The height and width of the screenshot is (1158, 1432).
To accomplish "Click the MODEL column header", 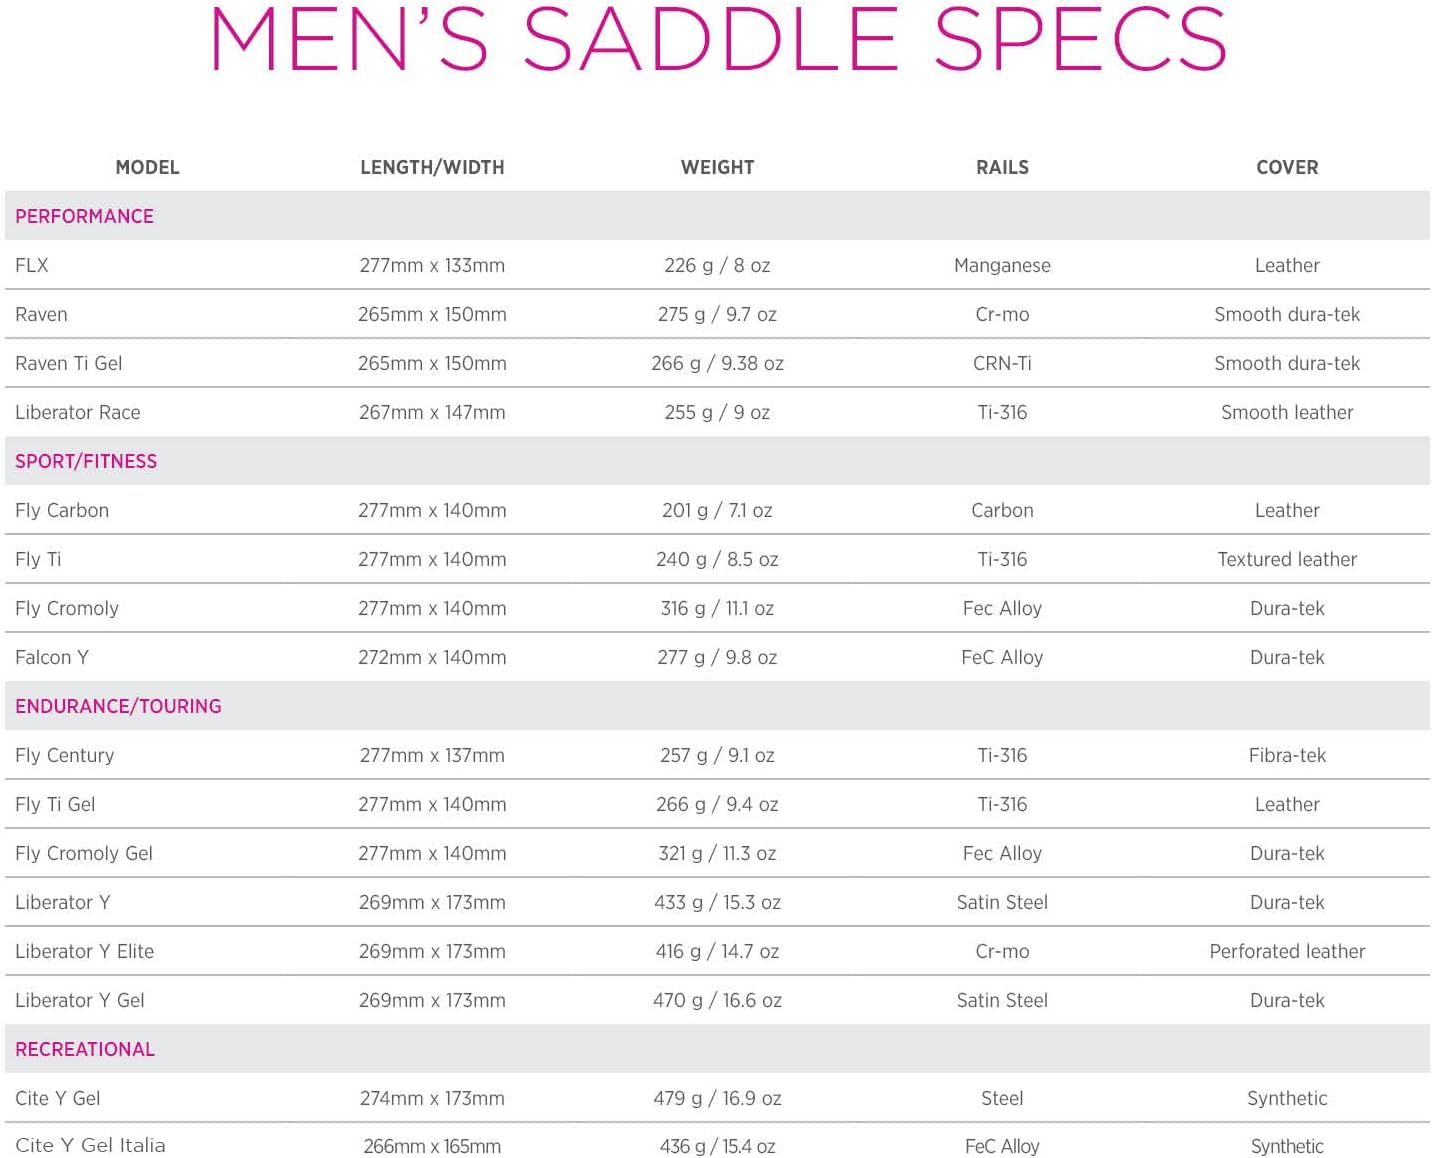I will pyautogui.click(x=147, y=168).
